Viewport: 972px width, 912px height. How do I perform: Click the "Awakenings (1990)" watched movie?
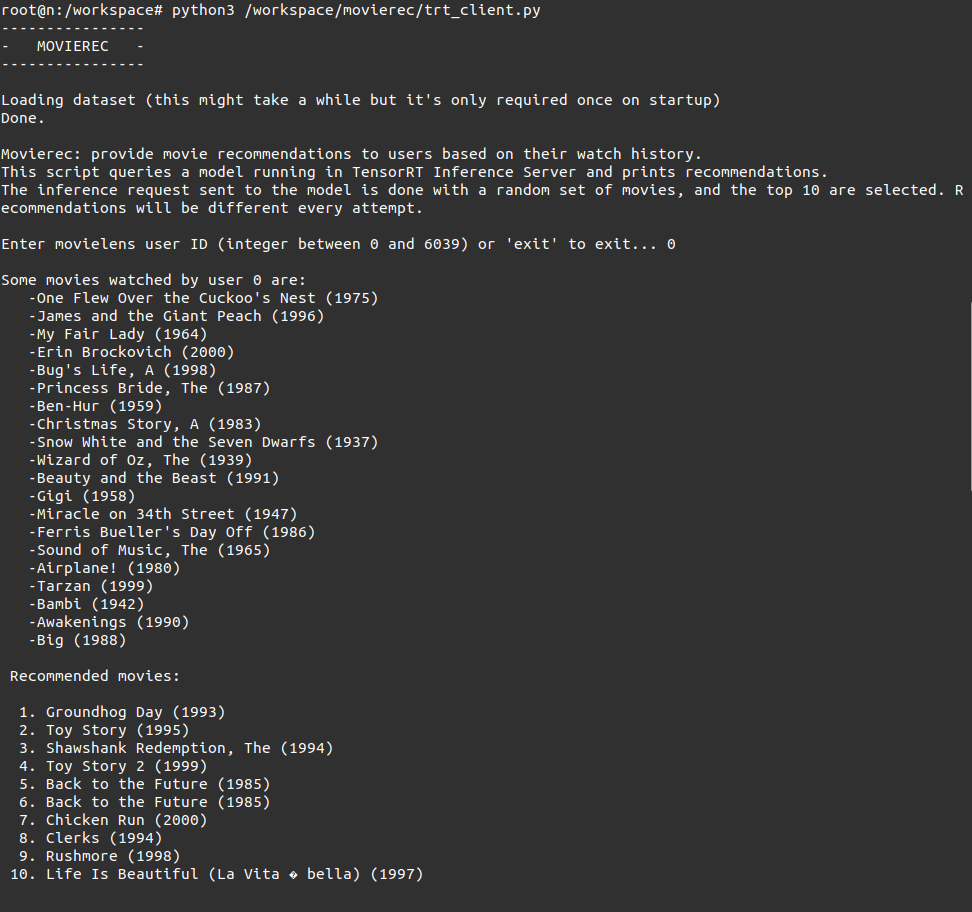(112, 622)
